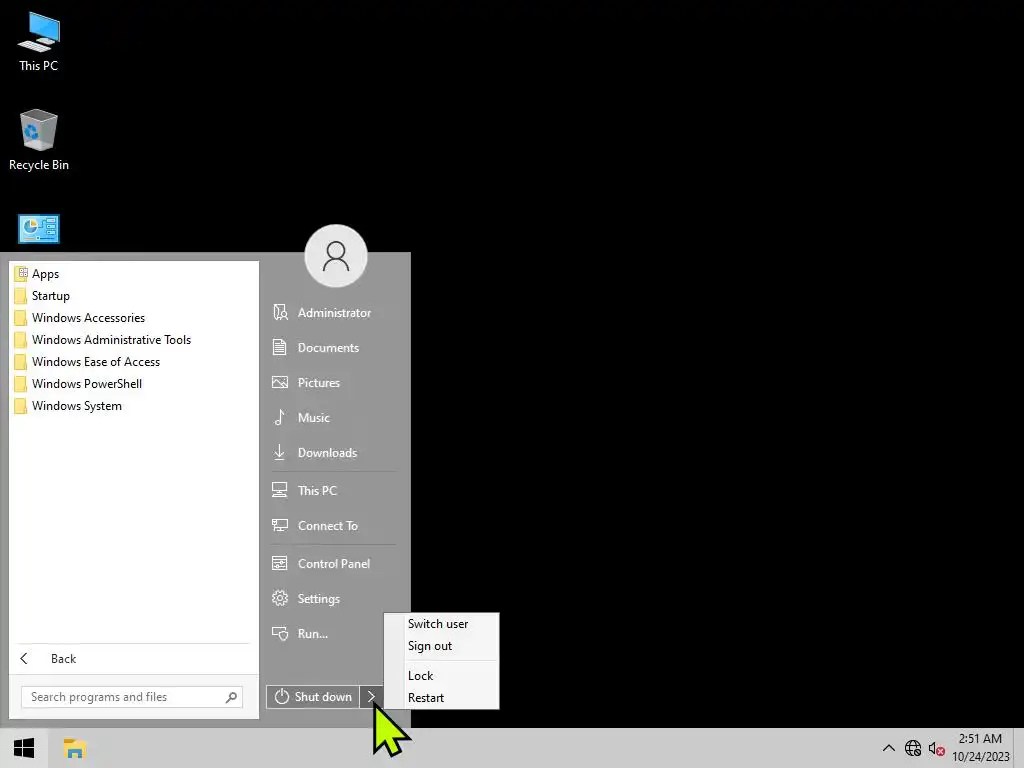Screen dimensions: 1024x768
Task: Expand Windows Administrative Tools folder
Action: pyautogui.click(x=134, y=340)
